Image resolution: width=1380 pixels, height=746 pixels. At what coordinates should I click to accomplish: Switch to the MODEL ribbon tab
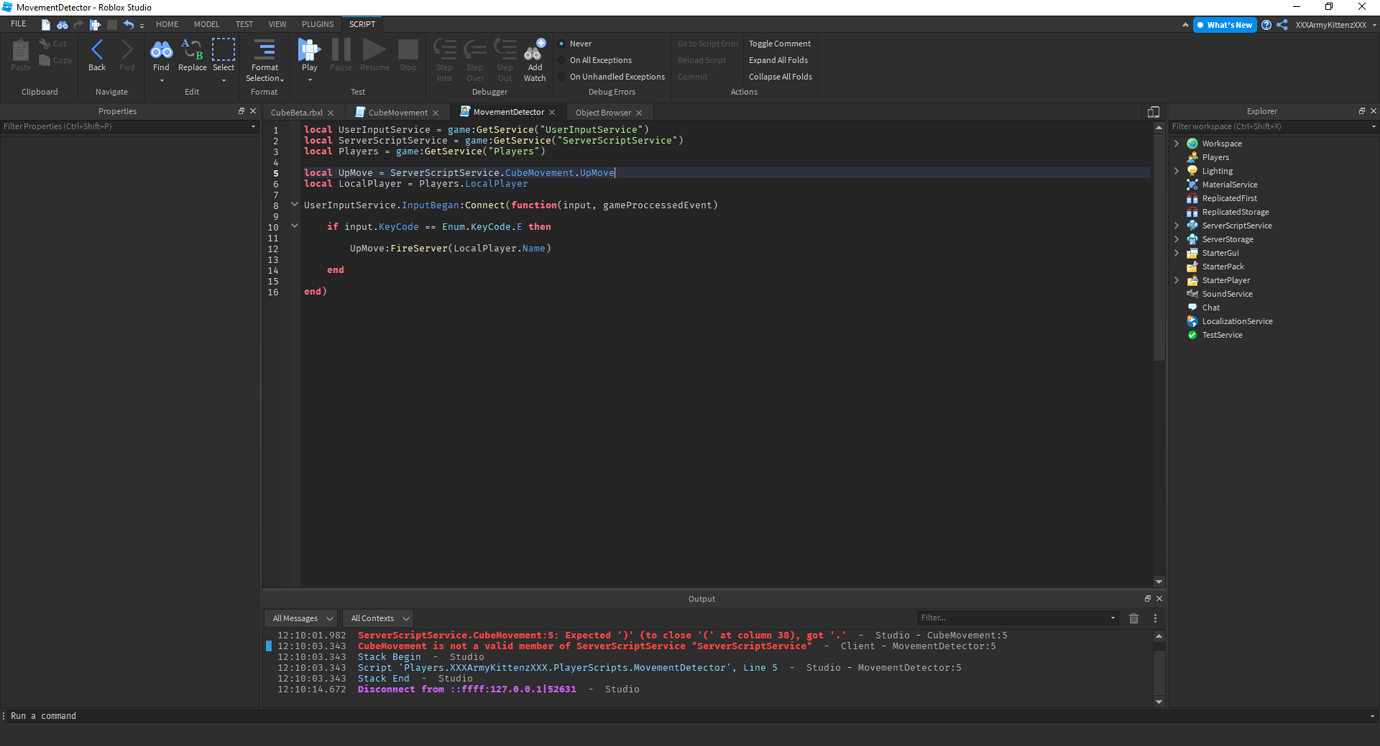(206, 23)
